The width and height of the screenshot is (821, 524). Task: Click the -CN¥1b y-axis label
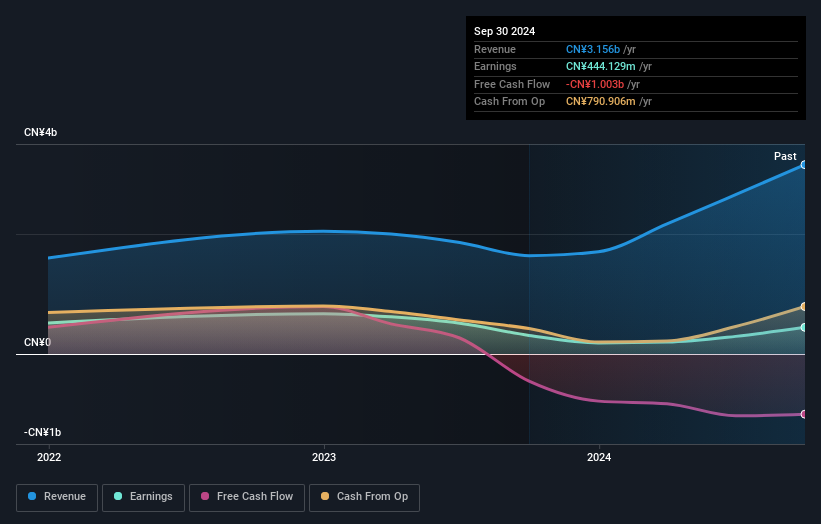(42, 432)
